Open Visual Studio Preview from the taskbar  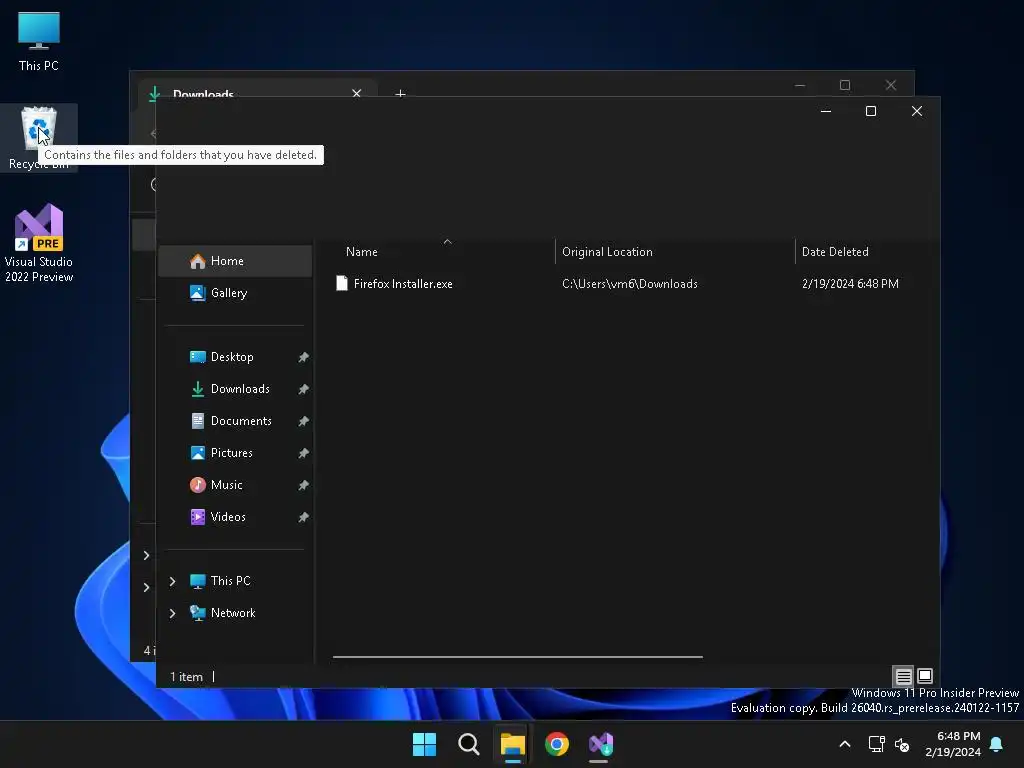pyautogui.click(x=601, y=744)
